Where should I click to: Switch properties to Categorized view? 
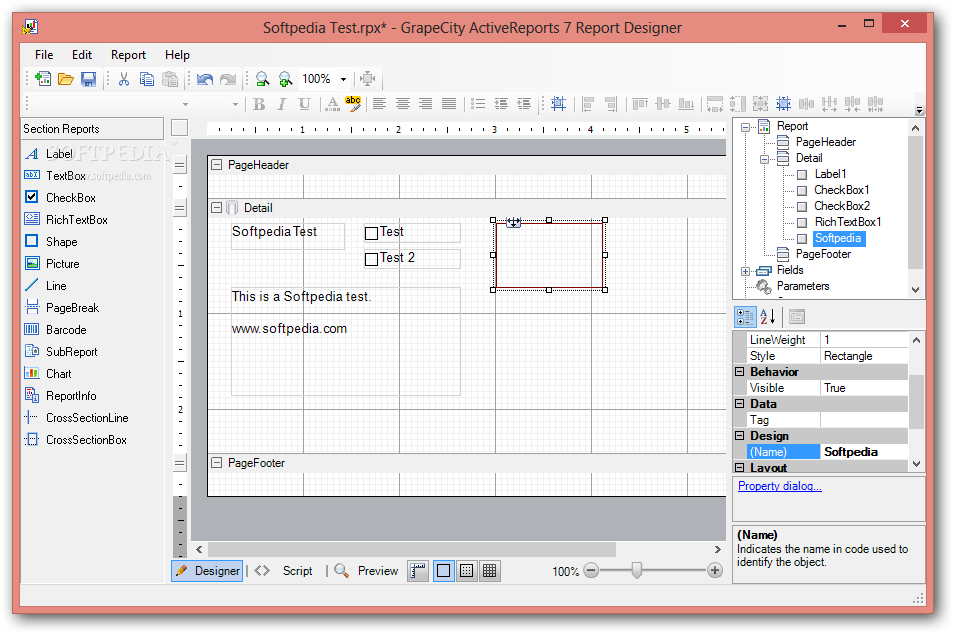(x=745, y=317)
